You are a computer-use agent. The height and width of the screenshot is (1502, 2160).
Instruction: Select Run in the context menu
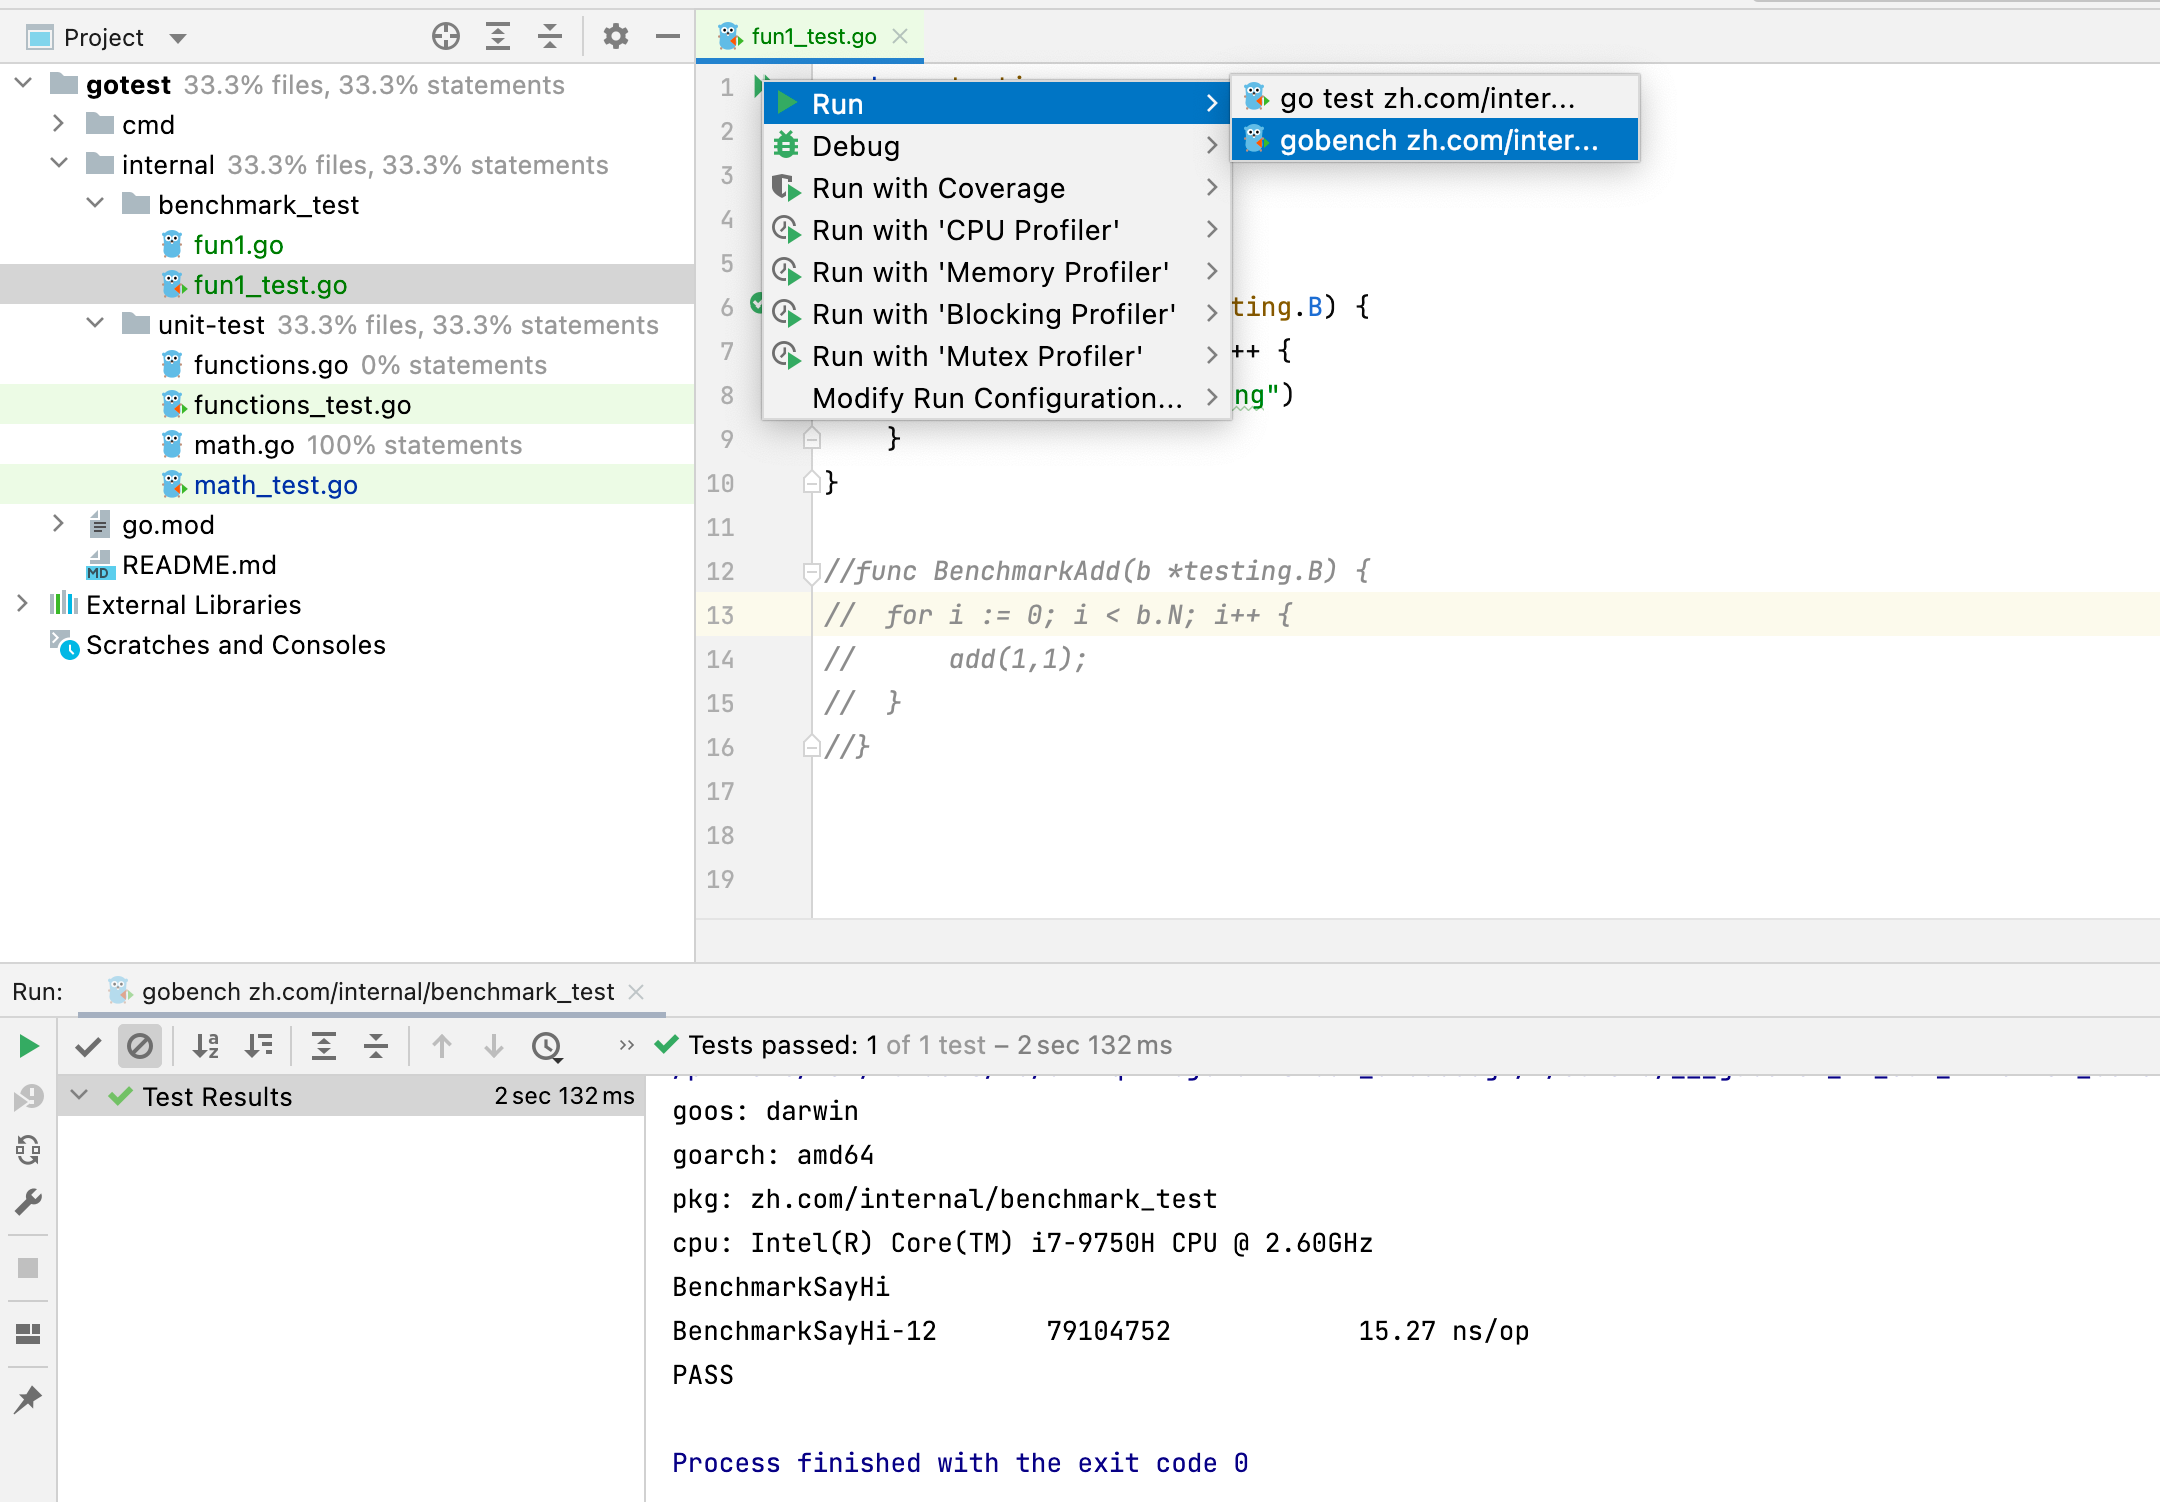996,103
